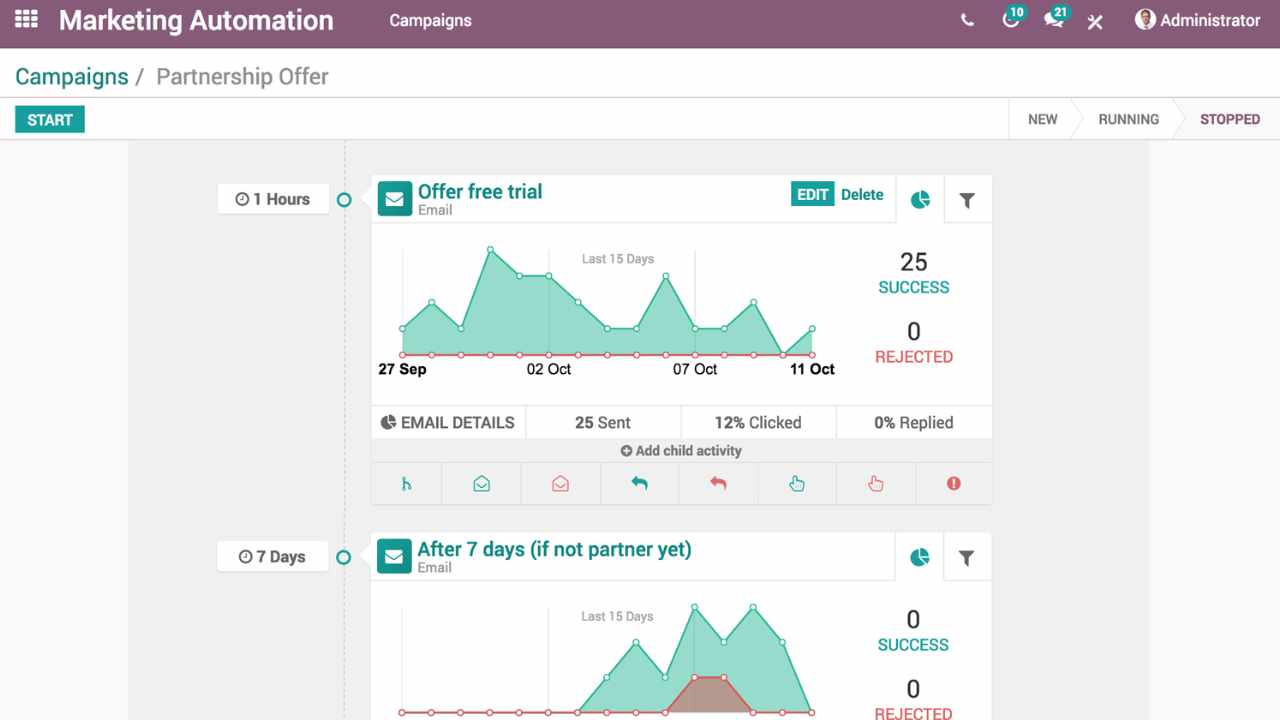1280x720 pixels.
Task: Open activities clock icon with badge 10
Action: tap(1013, 18)
